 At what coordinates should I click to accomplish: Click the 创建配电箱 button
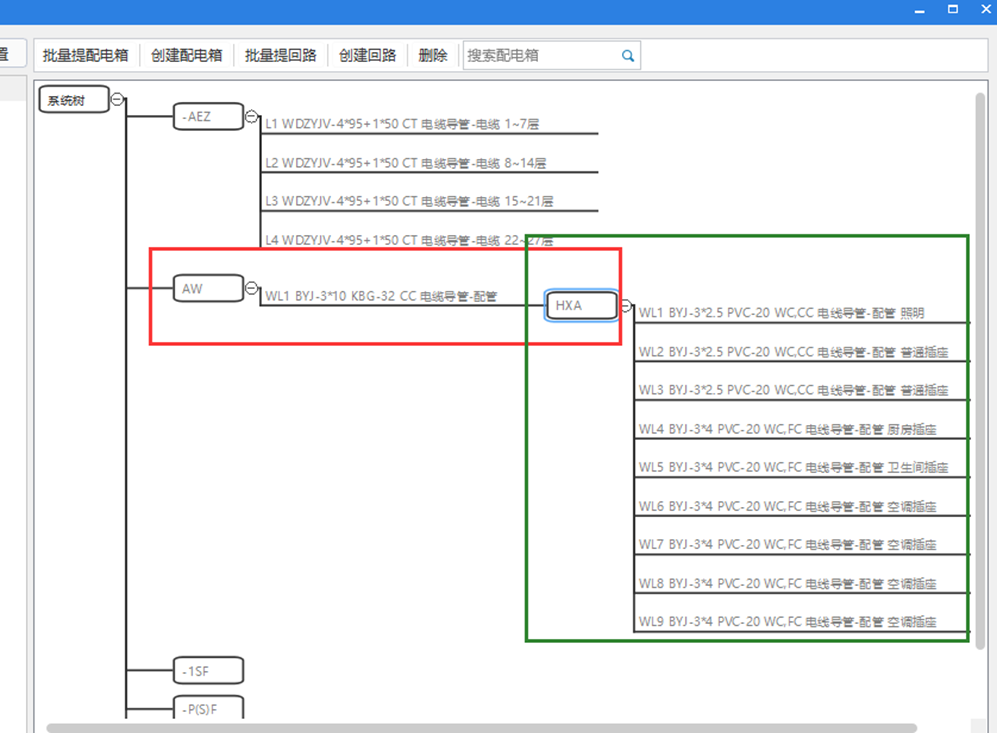pos(186,56)
